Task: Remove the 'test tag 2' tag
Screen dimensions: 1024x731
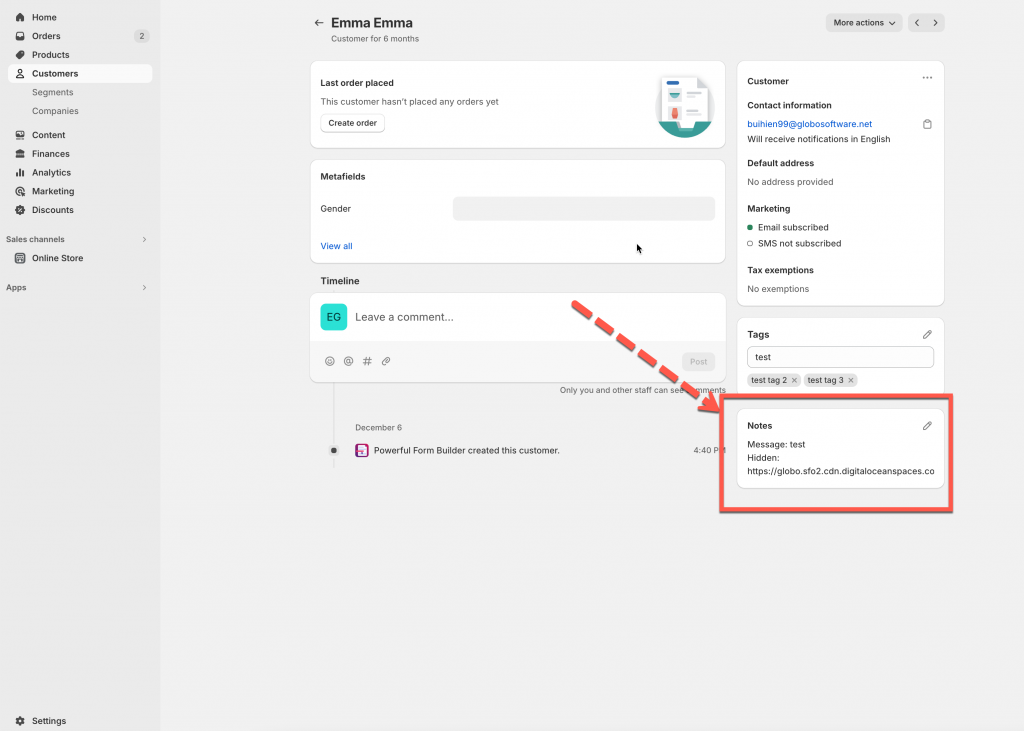Action: [794, 380]
